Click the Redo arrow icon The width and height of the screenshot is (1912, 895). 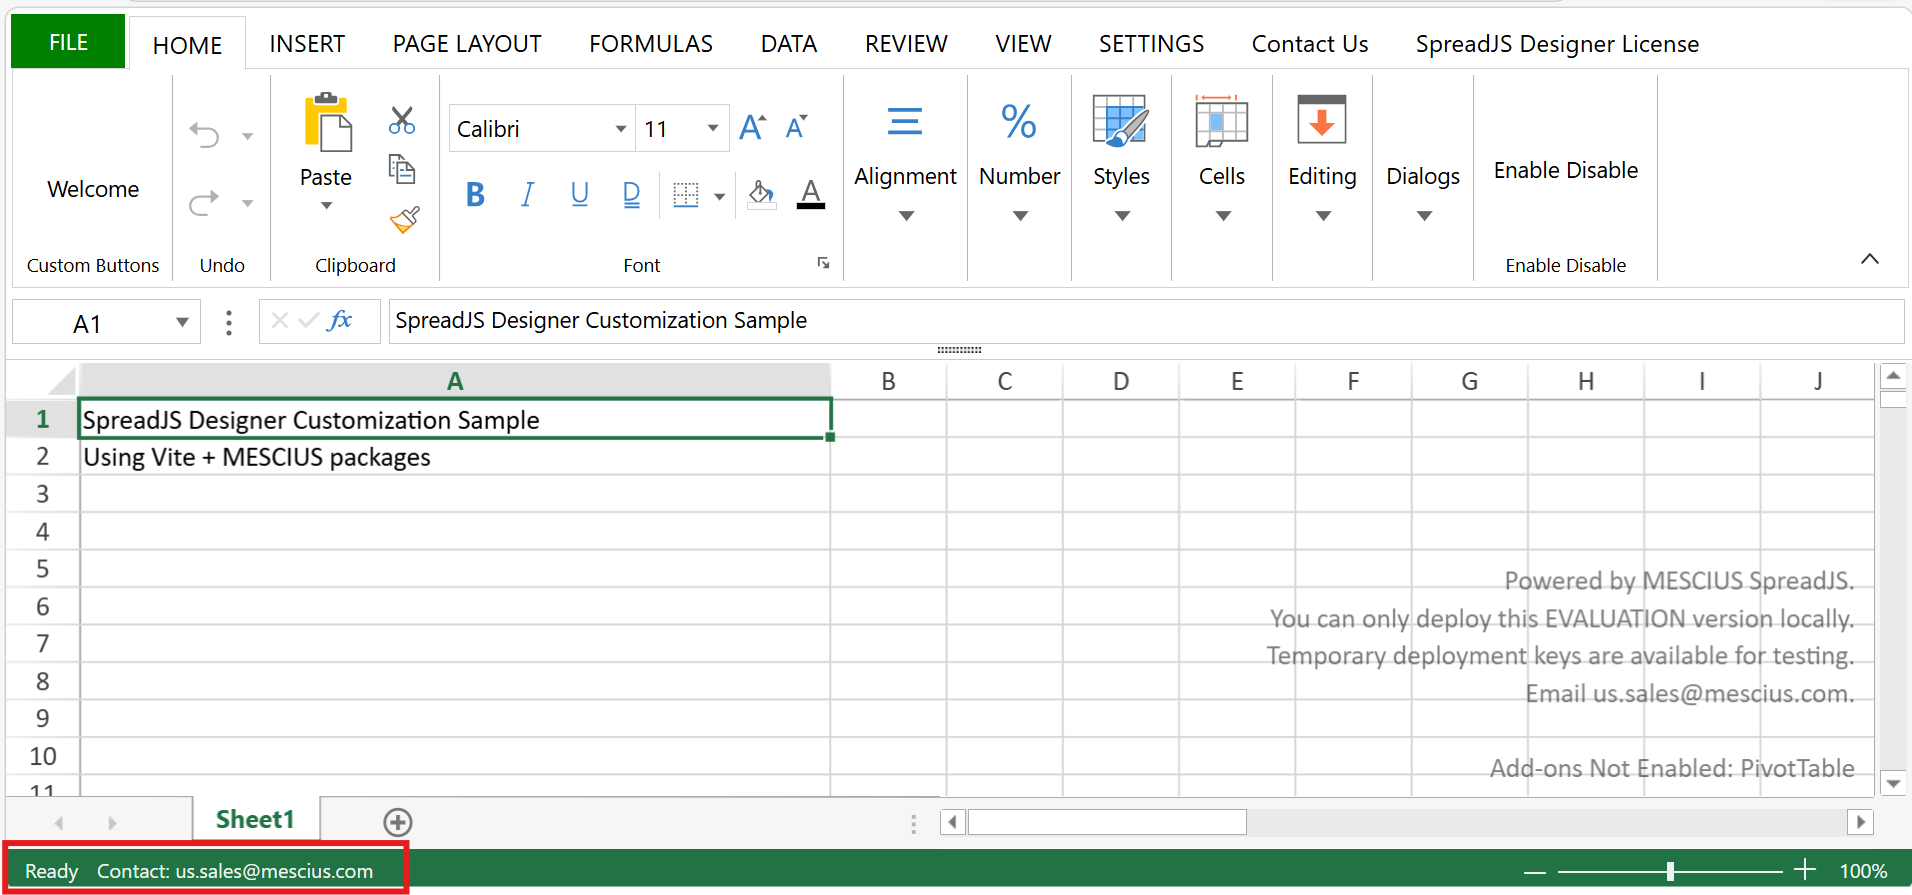(205, 203)
